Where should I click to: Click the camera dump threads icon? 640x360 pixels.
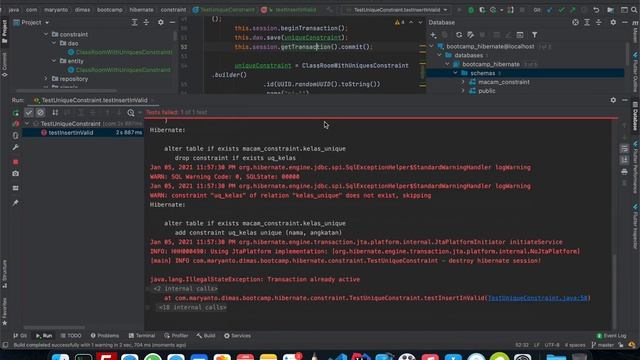(x=16, y=174)
